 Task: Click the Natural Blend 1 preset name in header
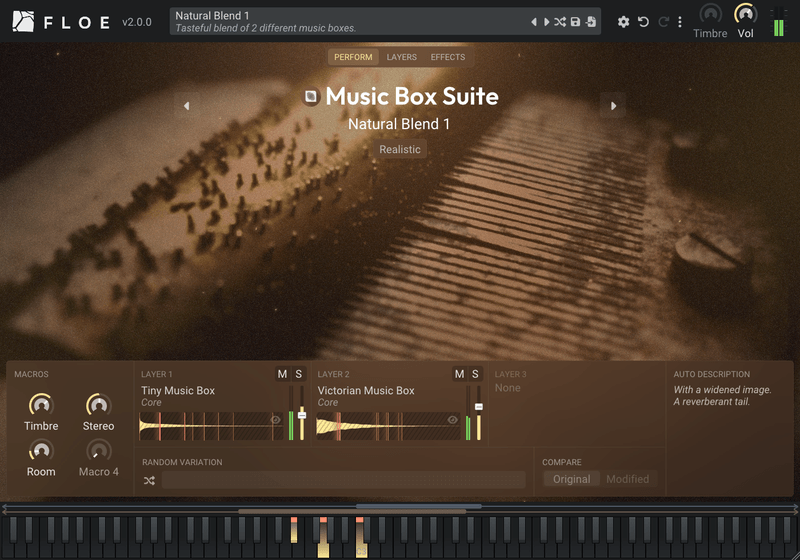click(212, 16)
